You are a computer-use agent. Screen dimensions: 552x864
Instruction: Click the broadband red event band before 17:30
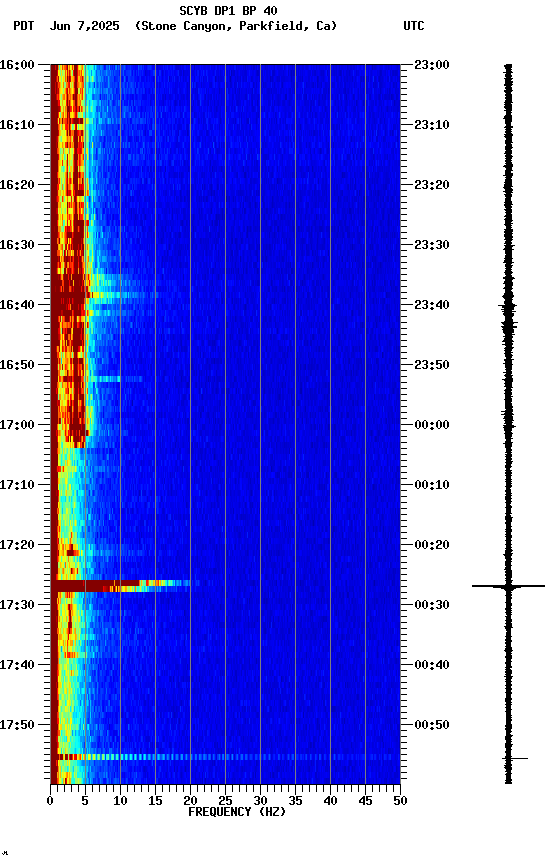click(121, 586)
